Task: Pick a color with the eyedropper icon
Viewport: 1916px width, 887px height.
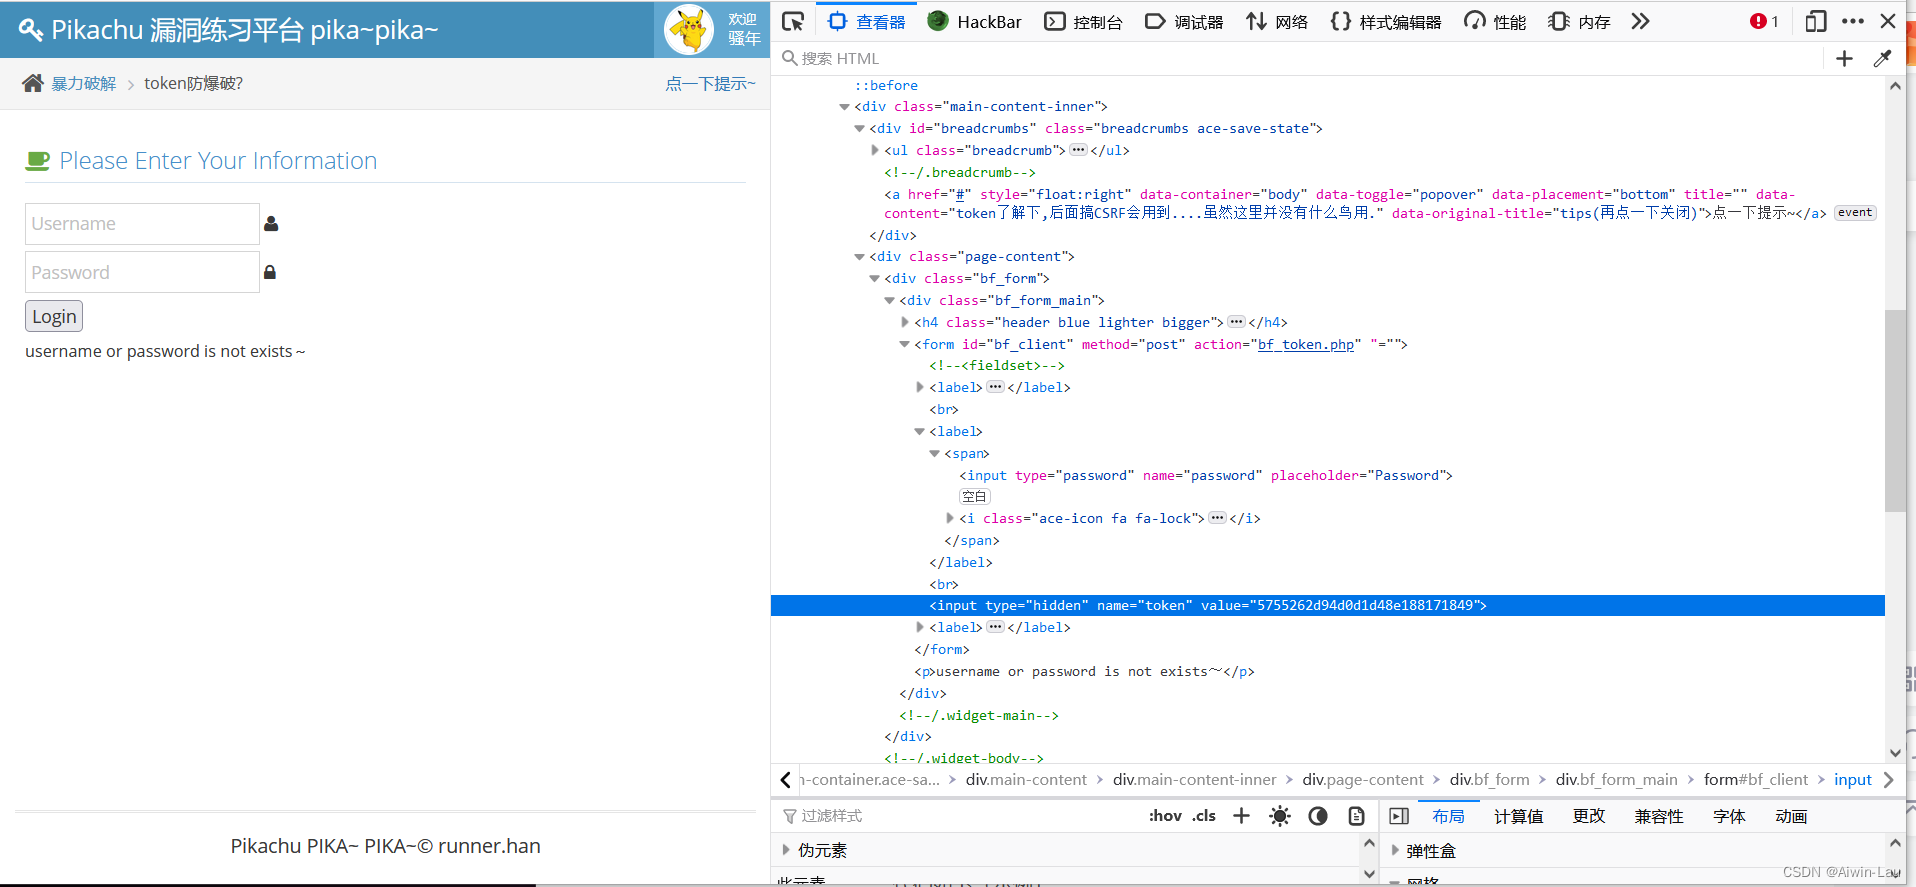Action: (x=1882, y=58)
